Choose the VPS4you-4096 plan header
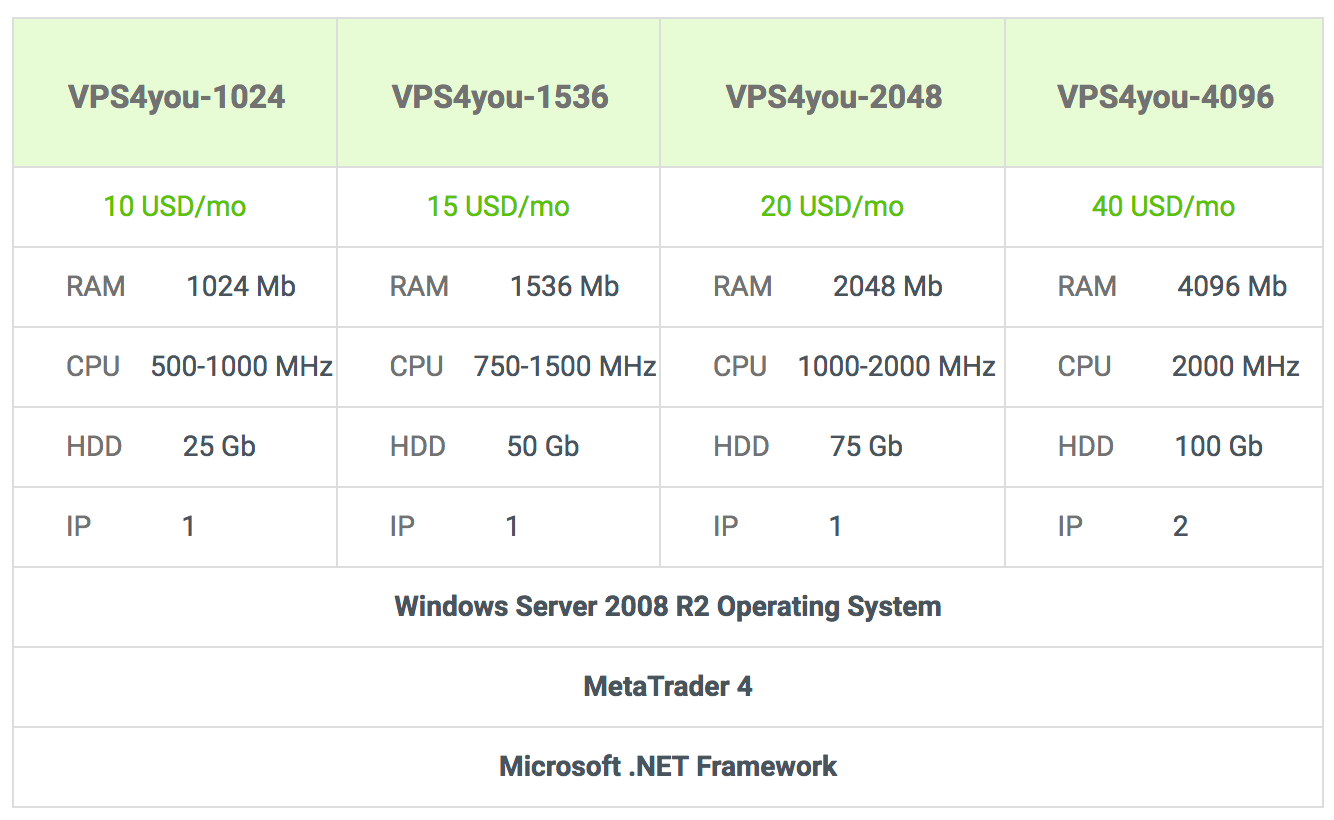The image size is (1334, 820). (x=1165, y=97)
